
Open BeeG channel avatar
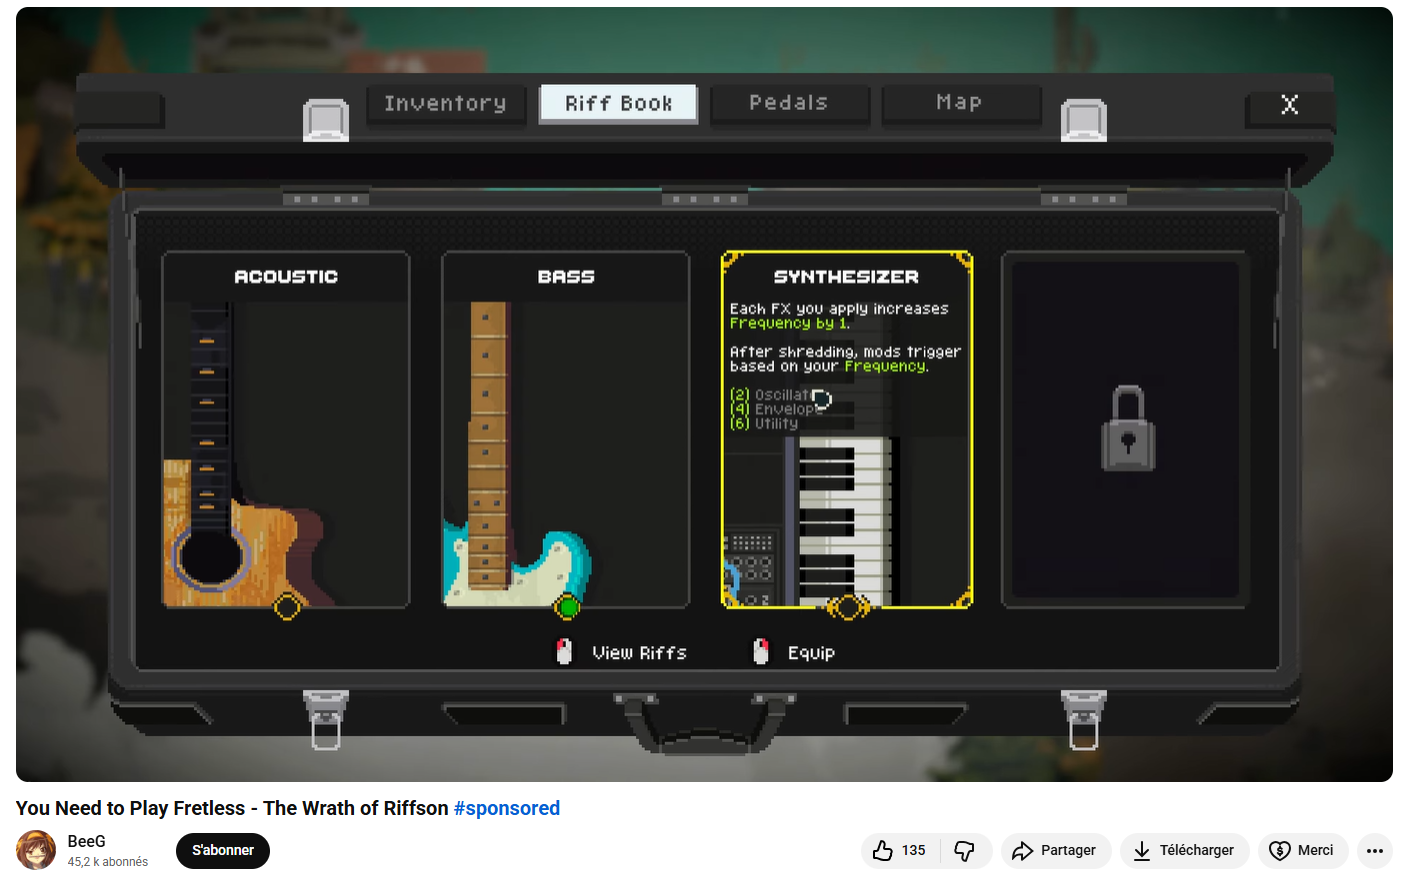[36, 850]
